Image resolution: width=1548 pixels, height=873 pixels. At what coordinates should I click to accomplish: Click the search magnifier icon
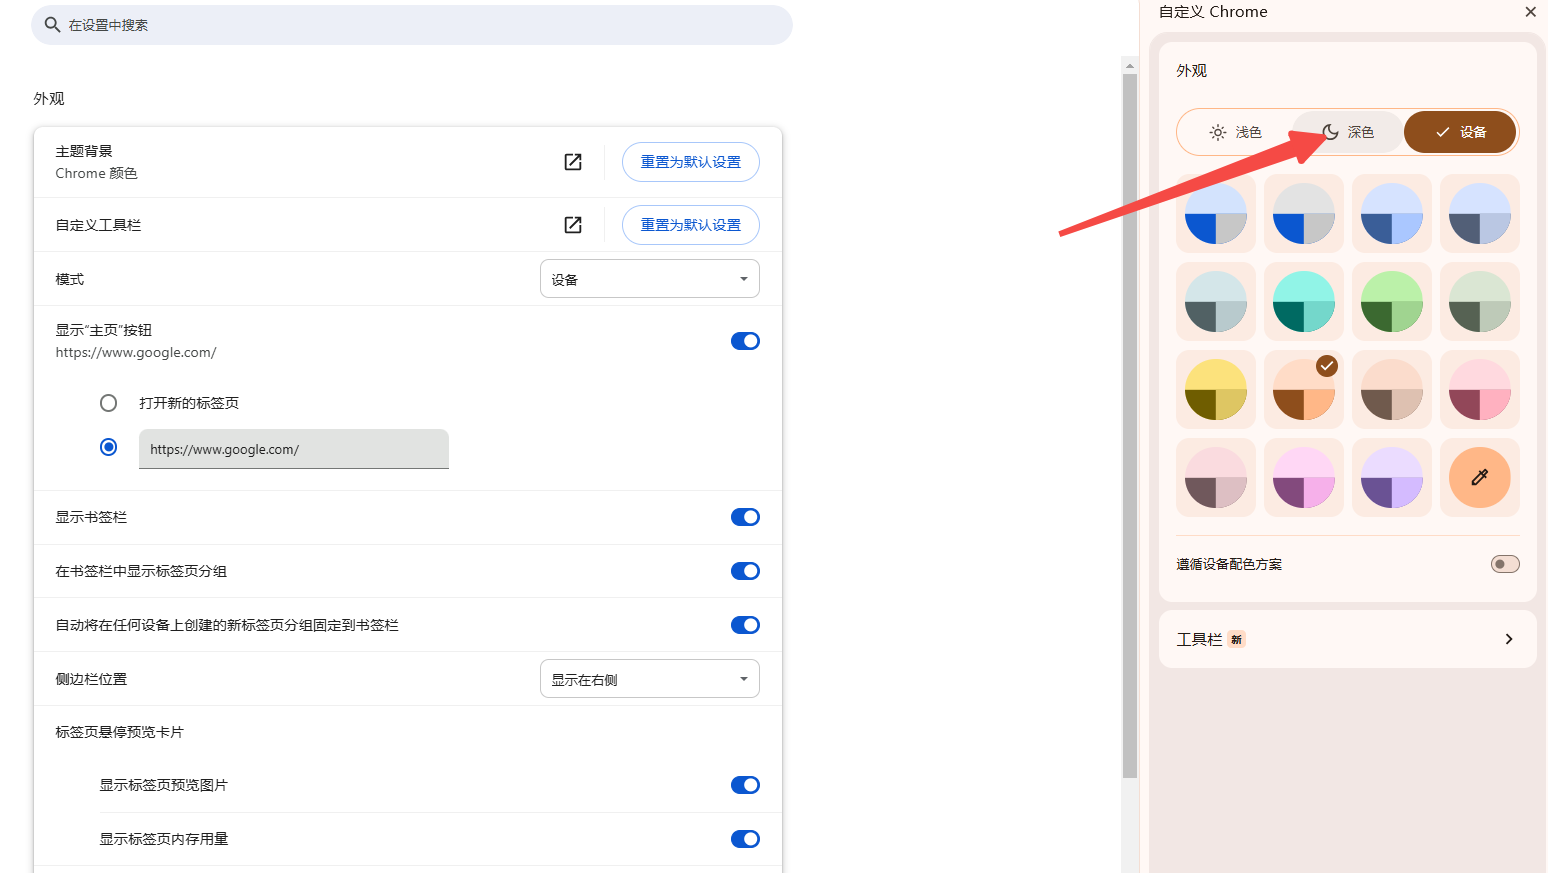click(x=53, y=25)
